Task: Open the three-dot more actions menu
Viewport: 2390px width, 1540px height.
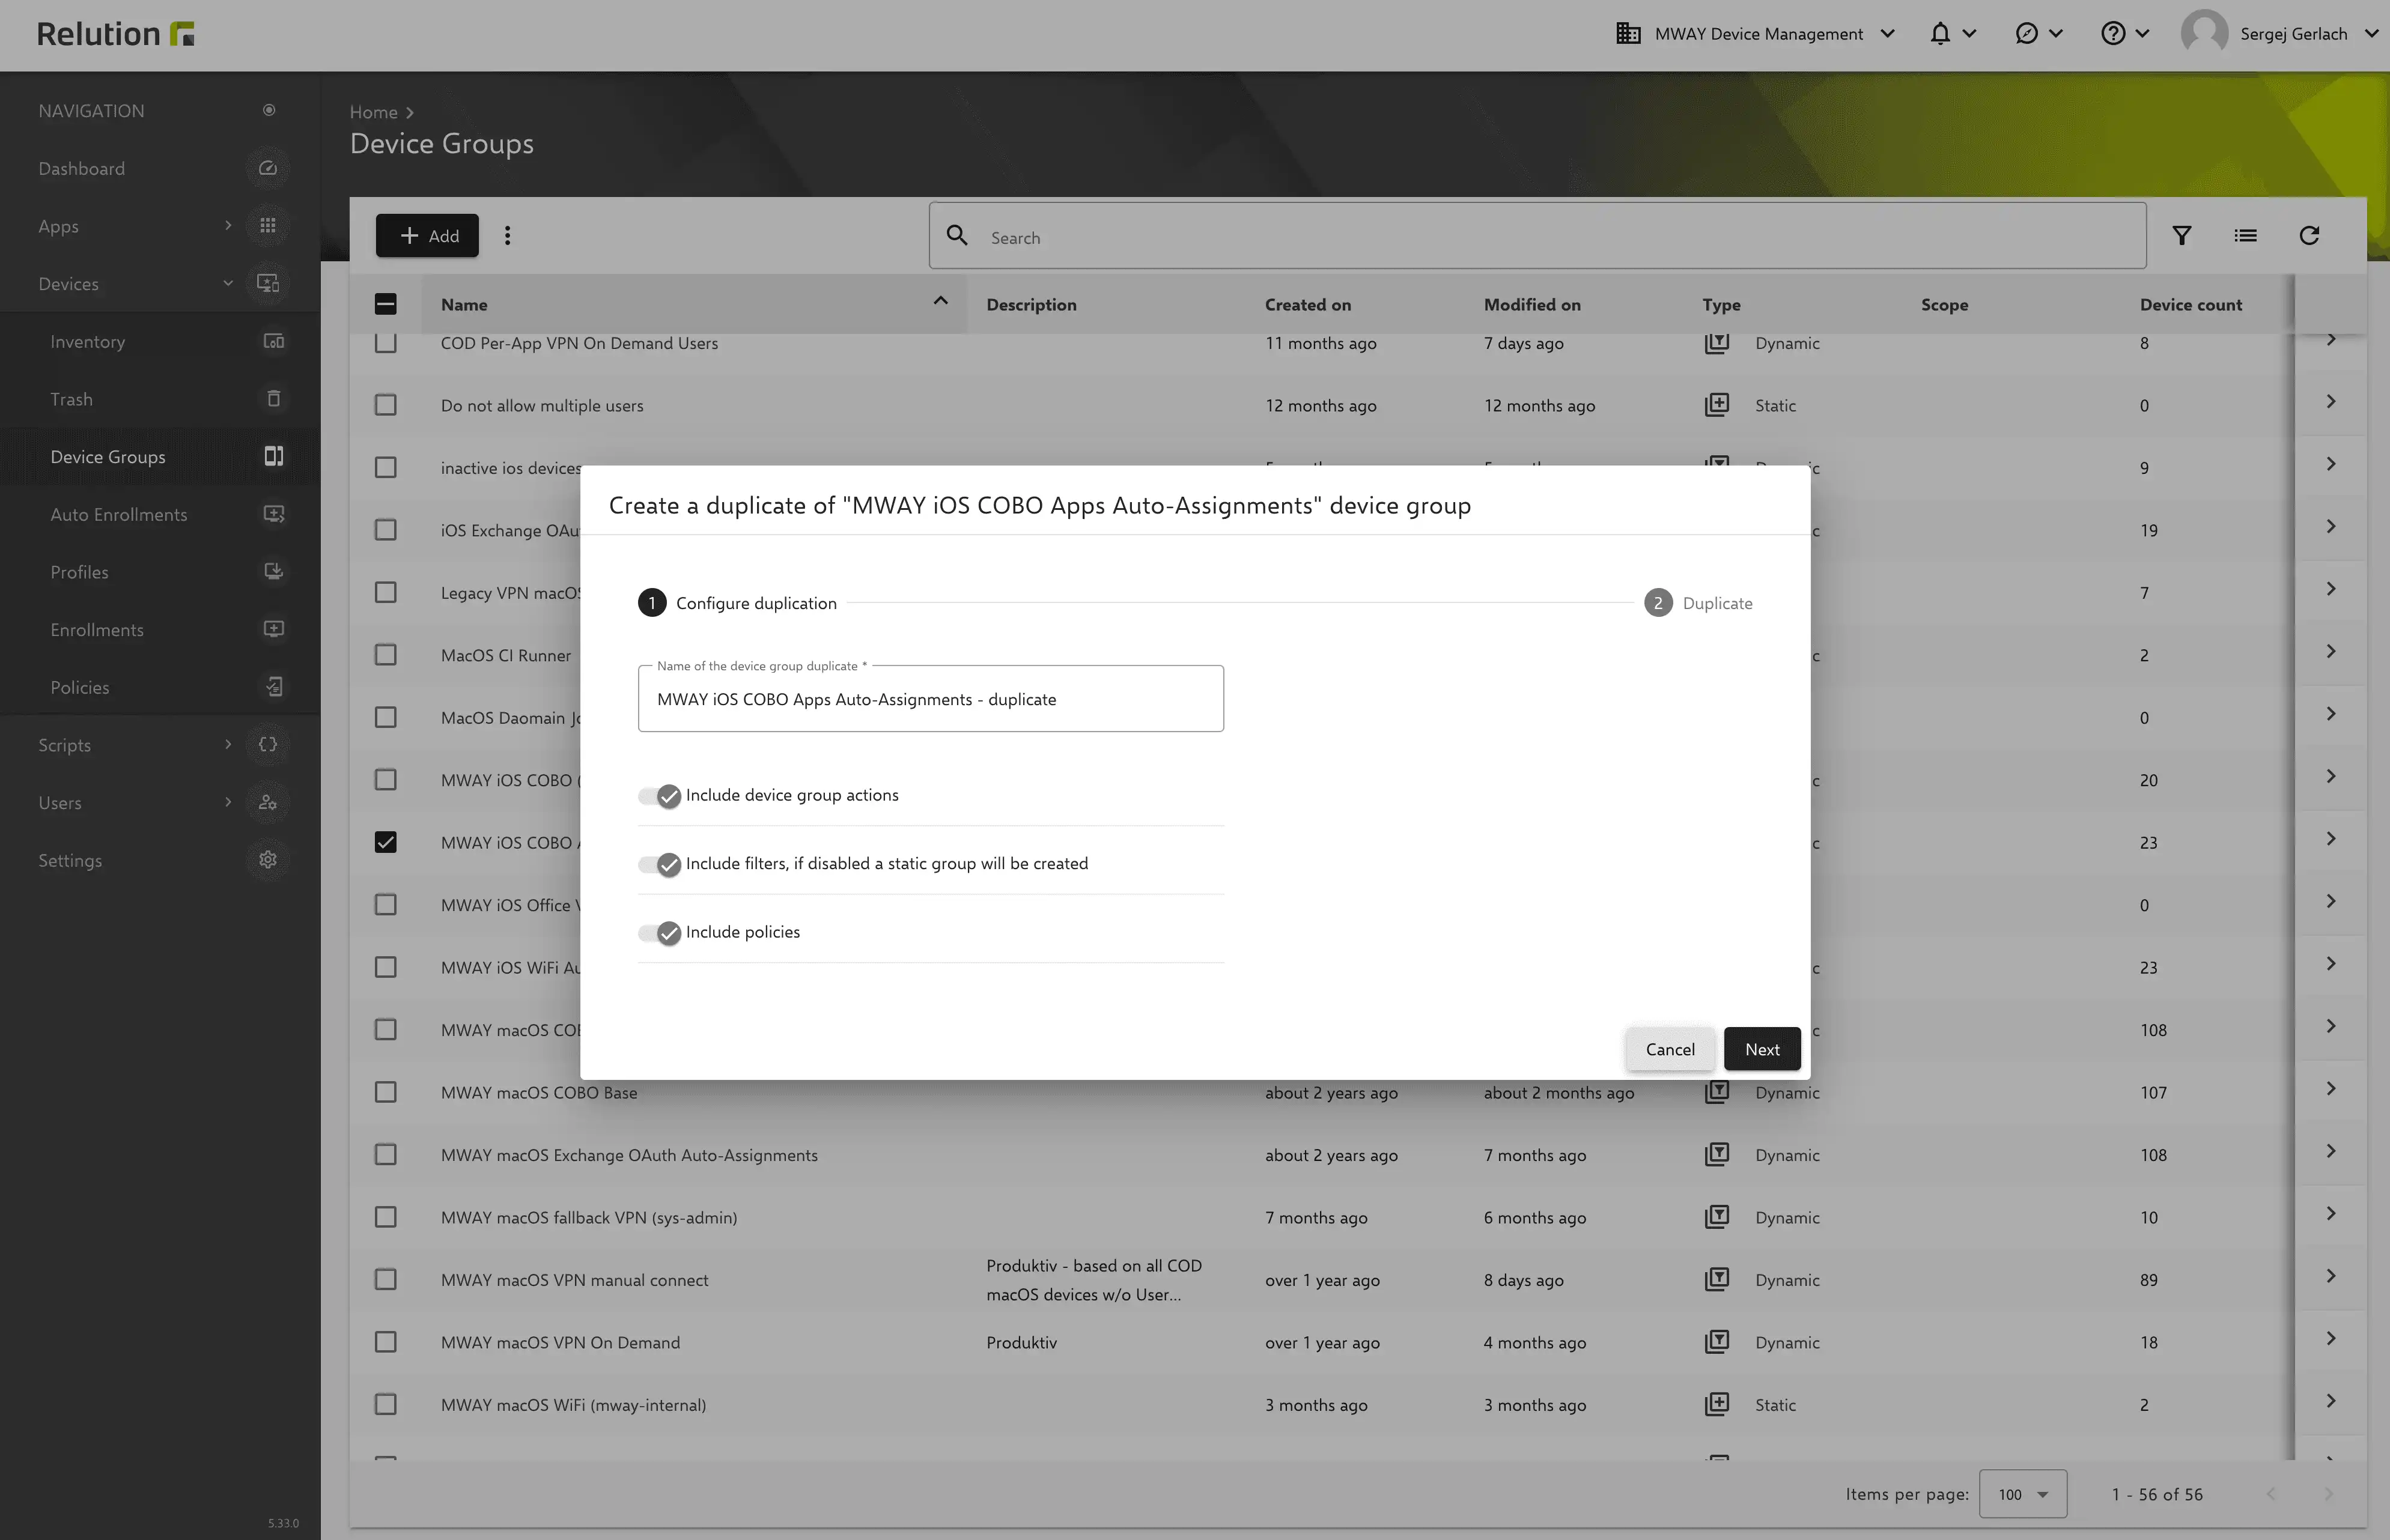Action: coord(508,236)
